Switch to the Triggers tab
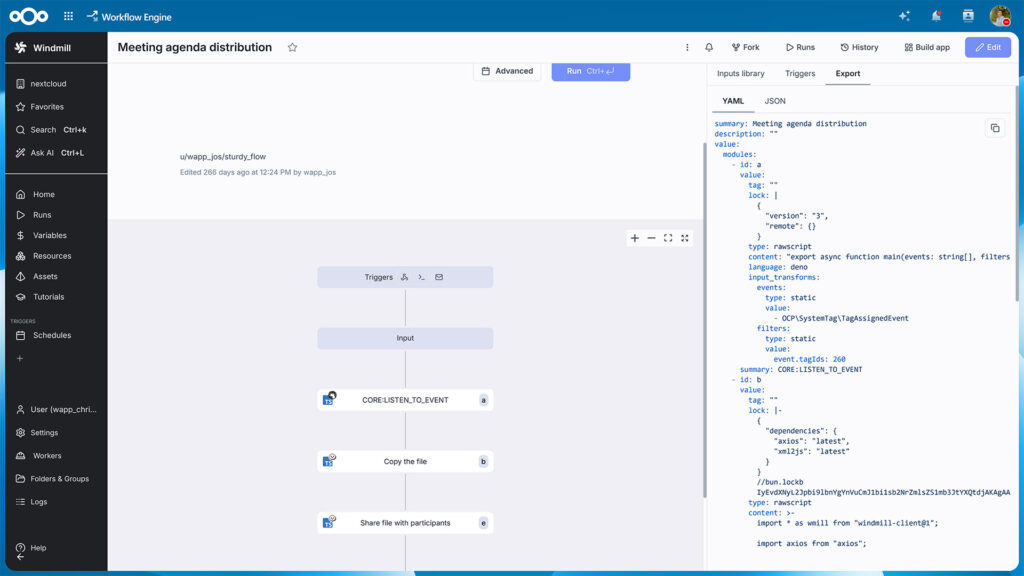This screenshot has width=1024, height=576. pyautogui.click(x=800, y=74)
